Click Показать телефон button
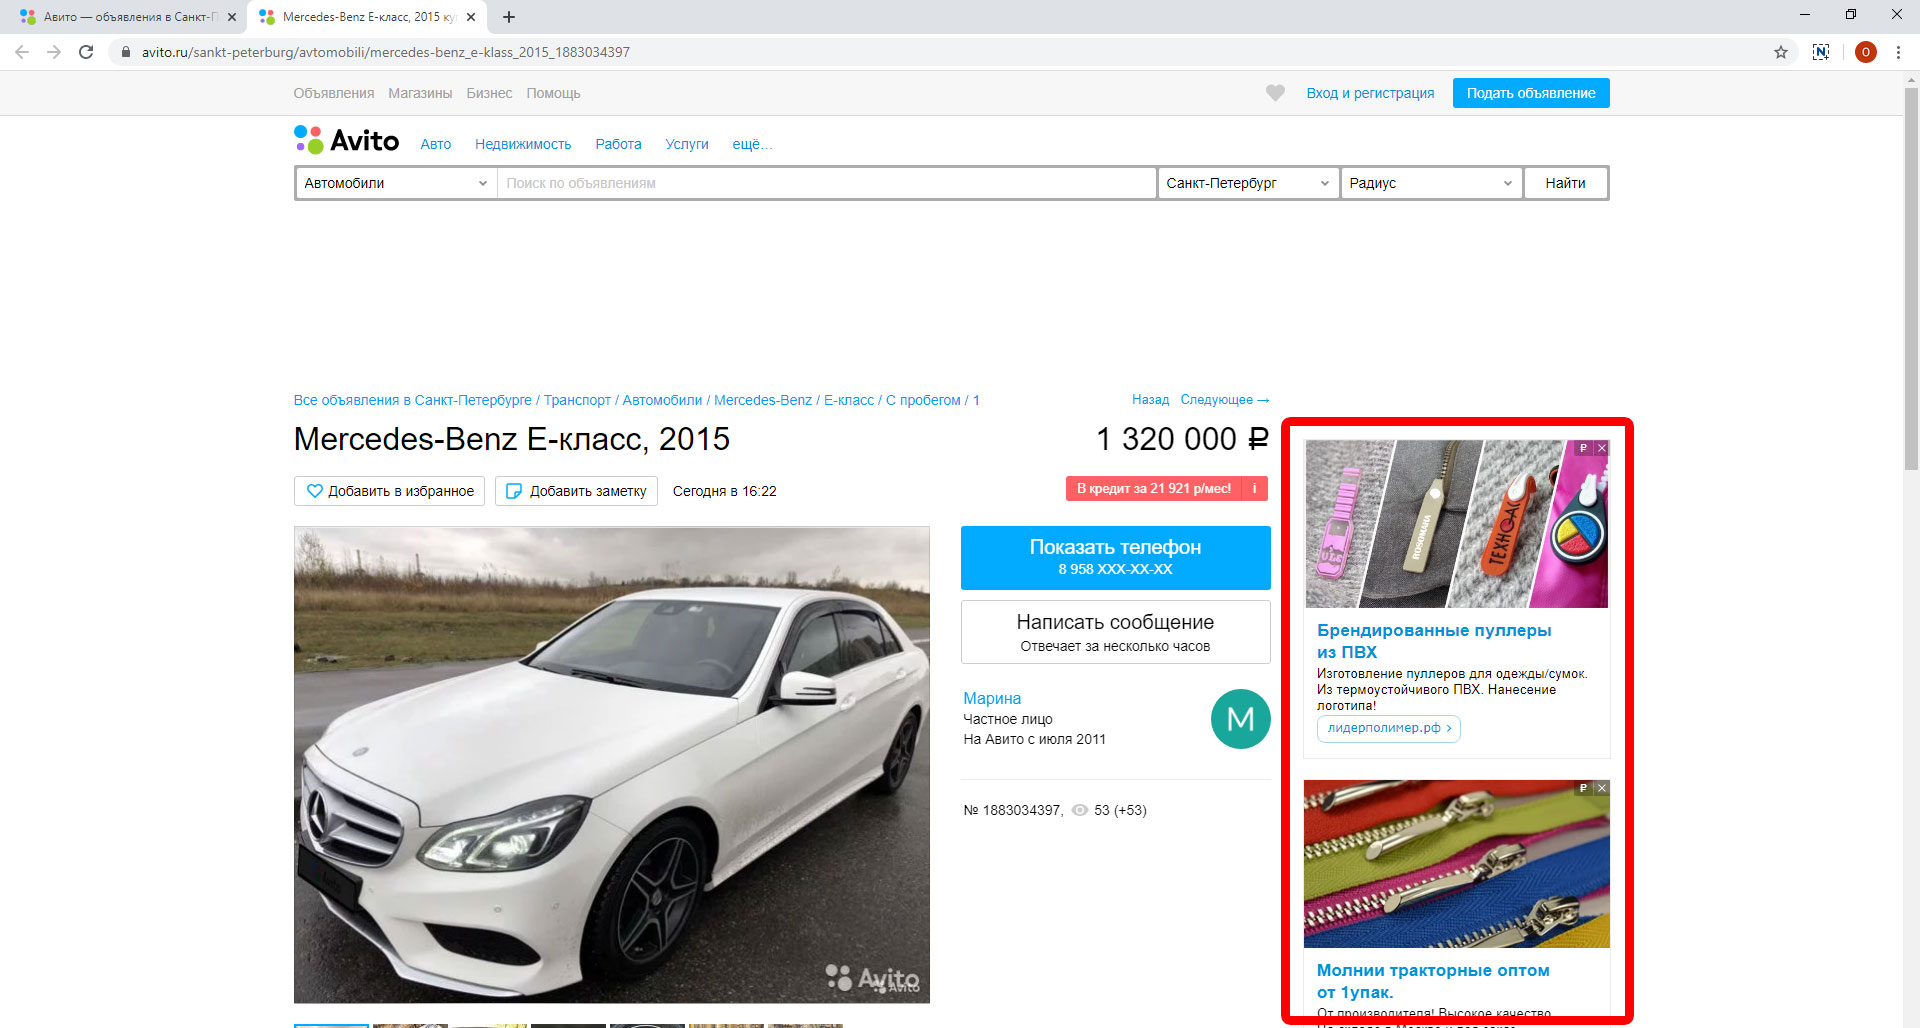Image resolution: width=1920 pixels, height=1028 pixels. 1115,557
